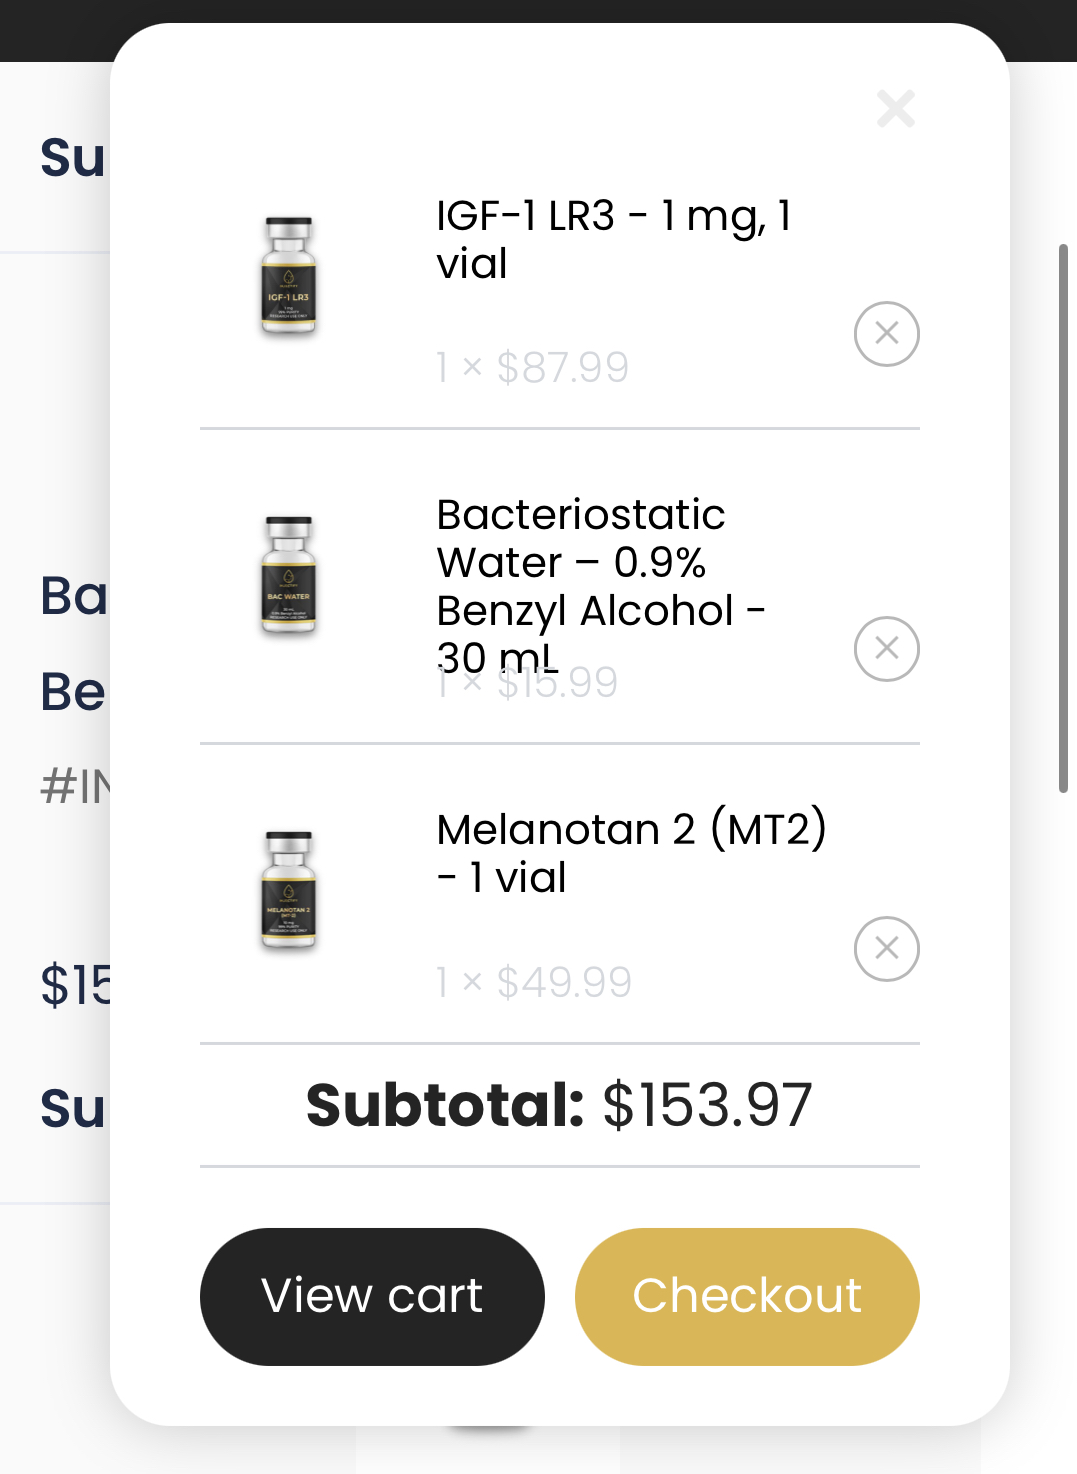Proceed with the gold Checkout button
Viewport: 1077px width, 1474px height.
point(747,1296)
